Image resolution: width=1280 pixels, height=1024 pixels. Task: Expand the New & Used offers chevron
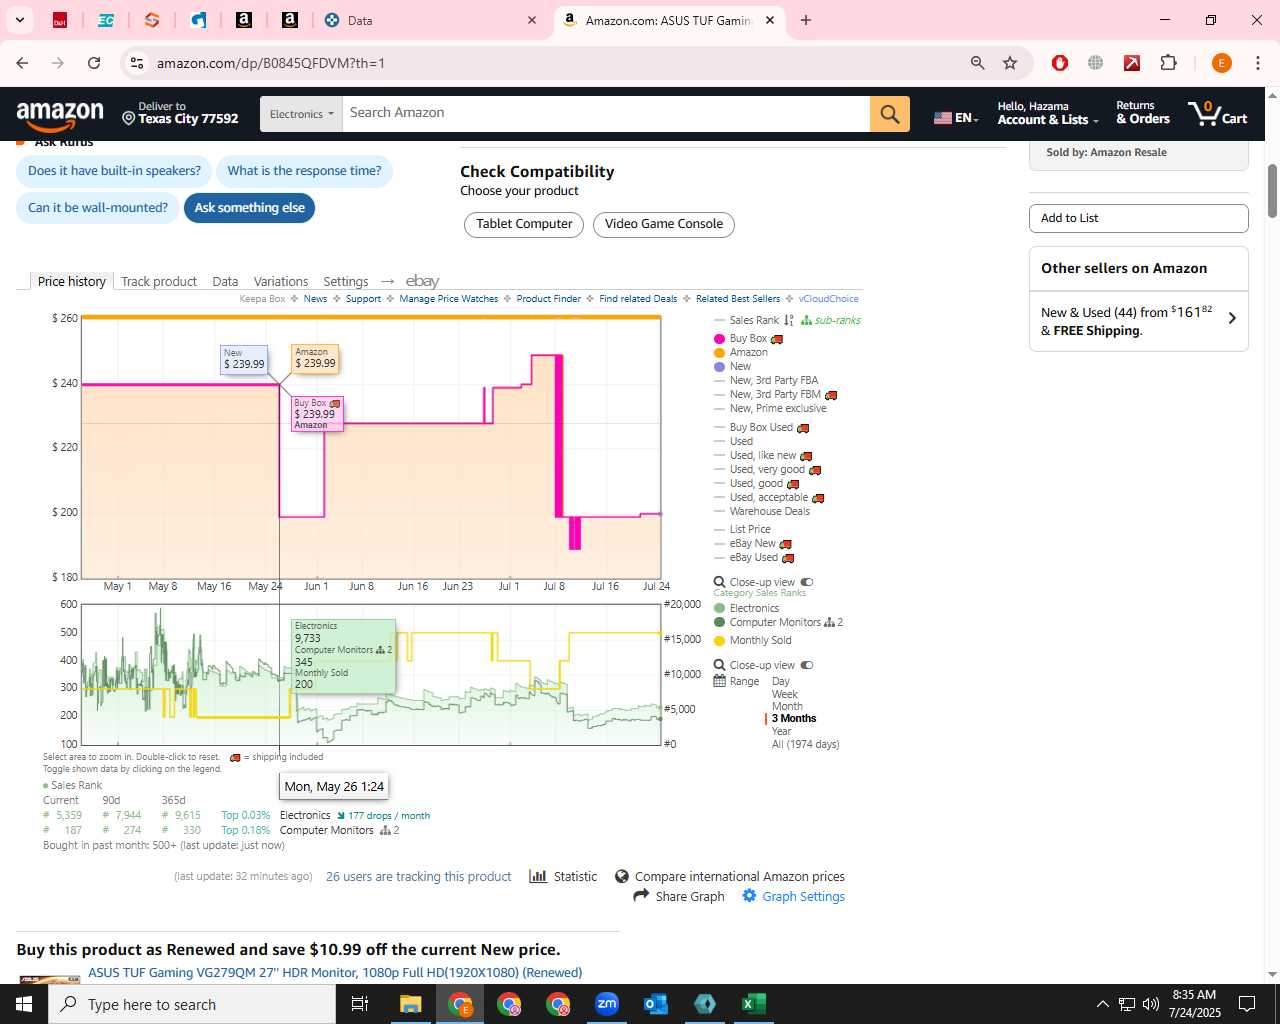[1232, 318]
